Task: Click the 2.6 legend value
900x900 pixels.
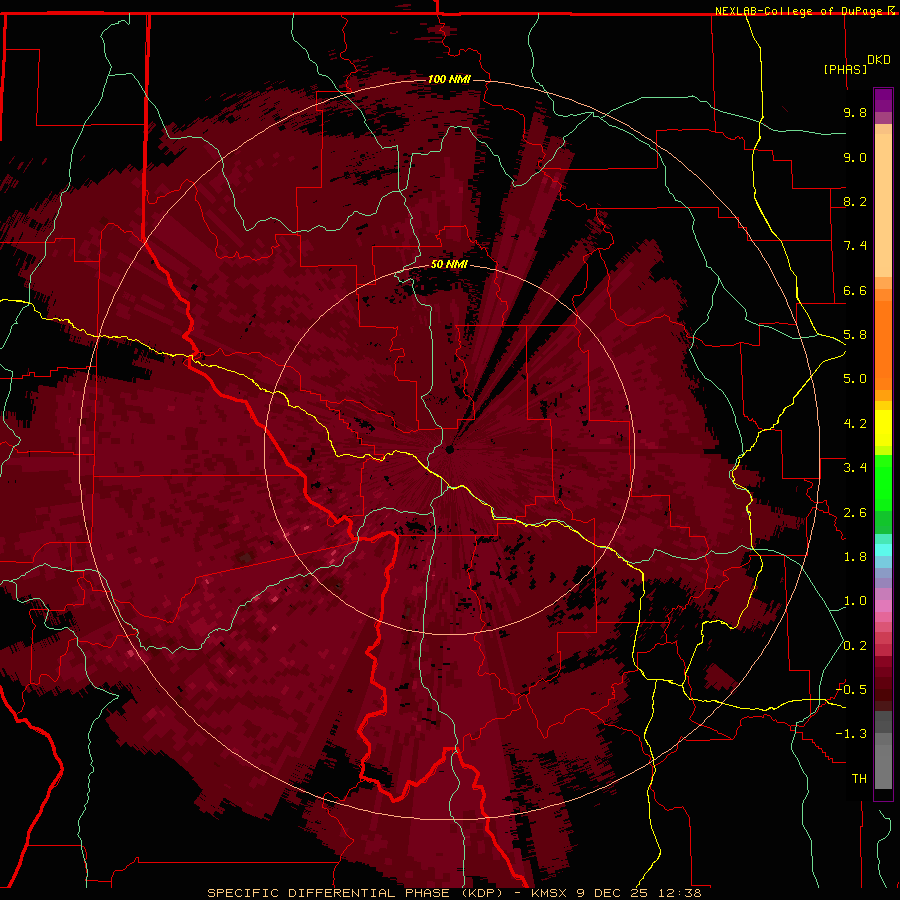Action: click(x=855, y=513)
